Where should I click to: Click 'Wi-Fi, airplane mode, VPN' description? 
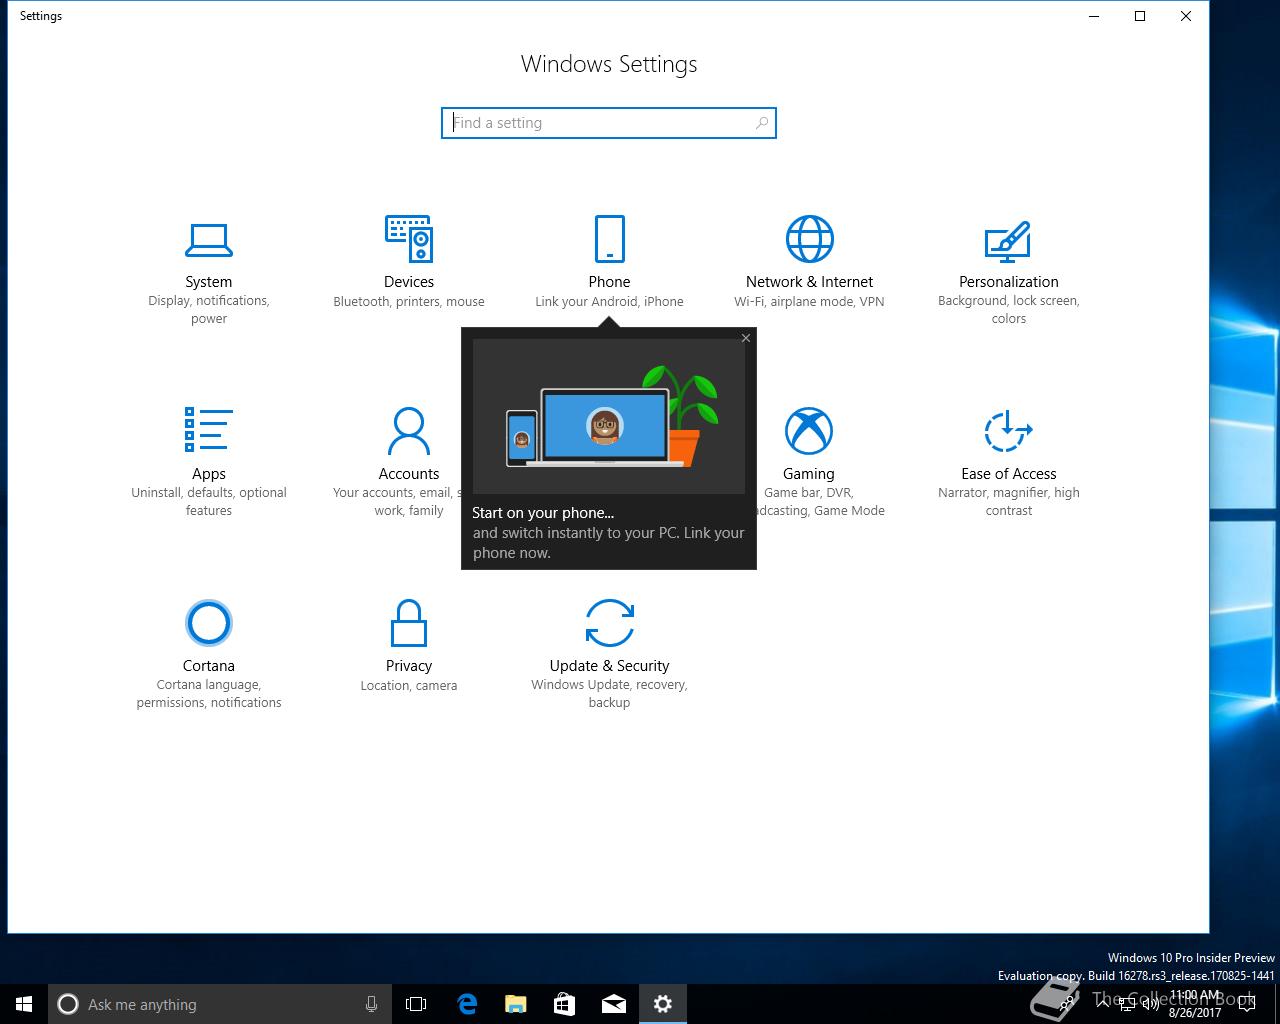pyautogui.click(x=809, y=301)
